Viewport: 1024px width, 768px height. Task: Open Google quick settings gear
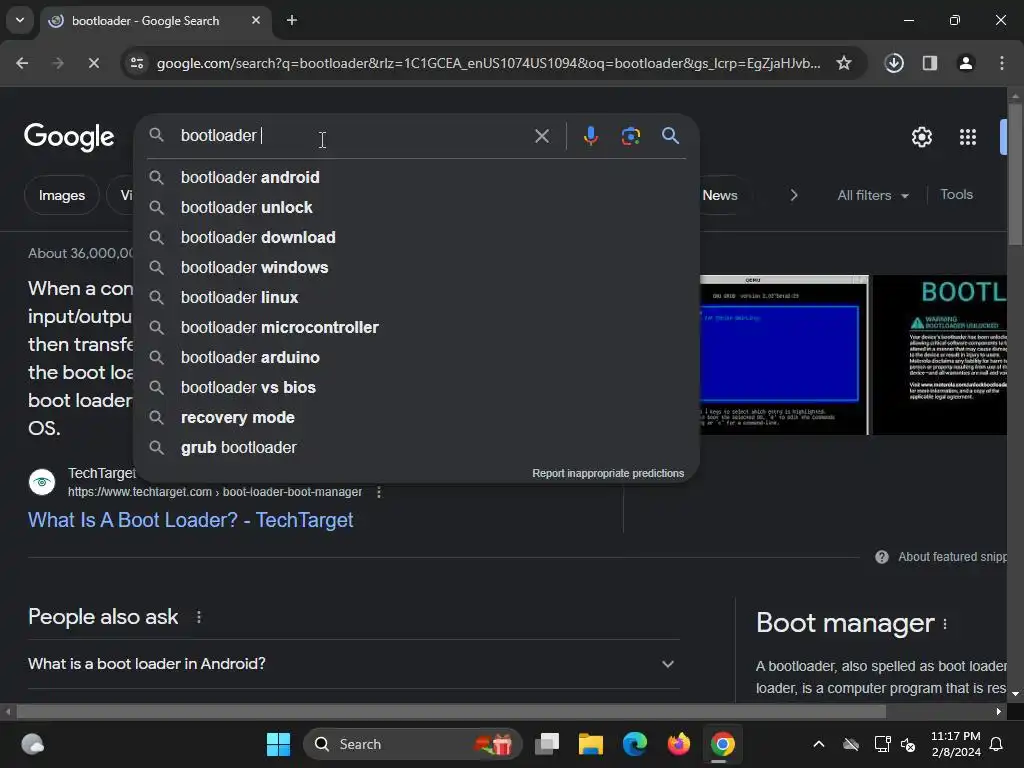(x=921, y=137)
